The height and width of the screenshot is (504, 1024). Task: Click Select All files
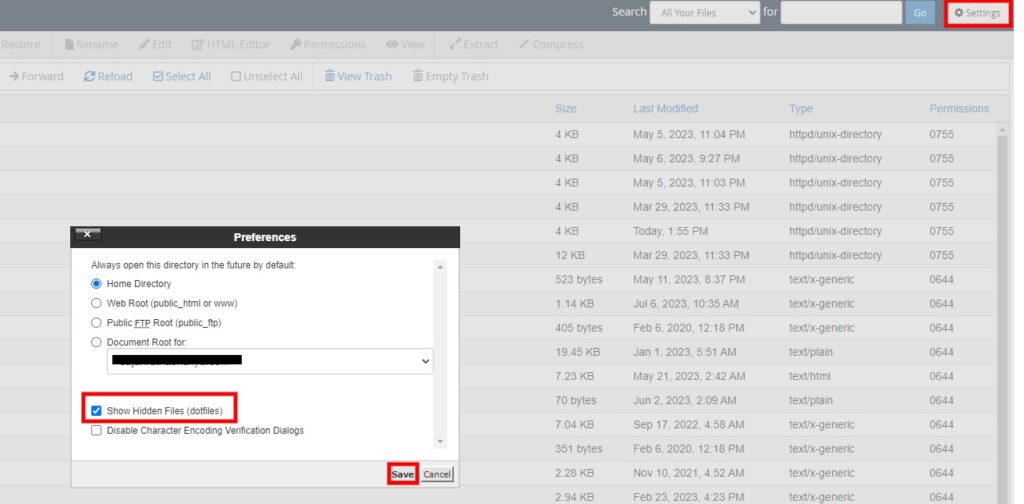[182, 76]
